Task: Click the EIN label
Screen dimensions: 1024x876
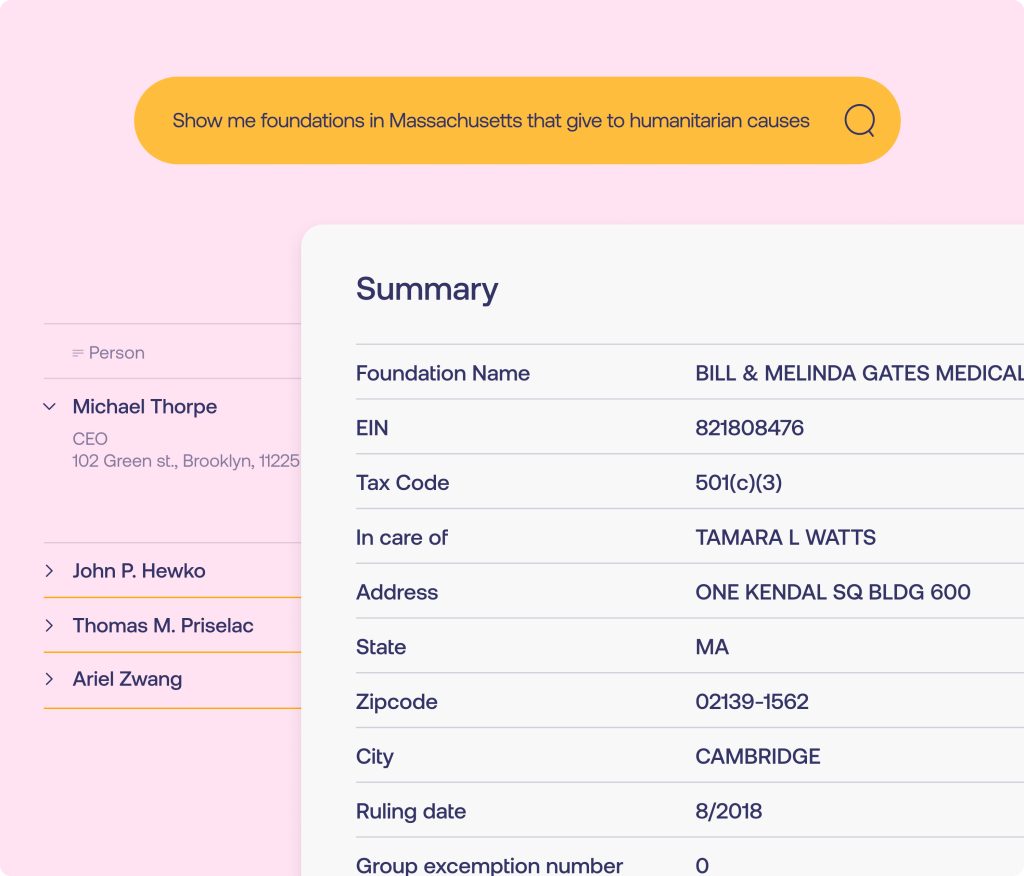Action: [x=372, y=428]
